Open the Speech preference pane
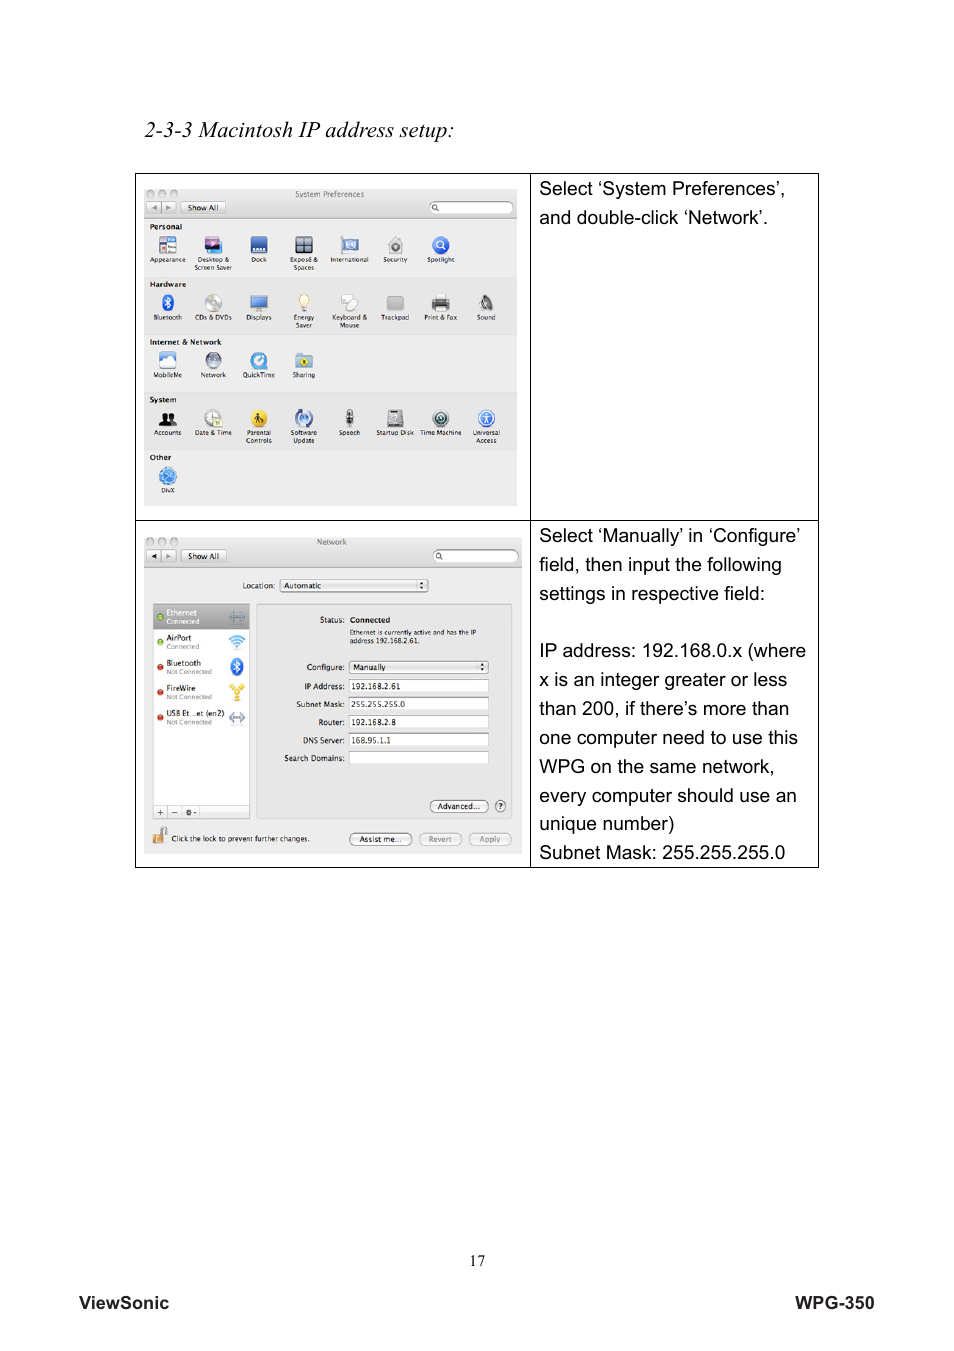954x1351 pixels. (349, 422)
